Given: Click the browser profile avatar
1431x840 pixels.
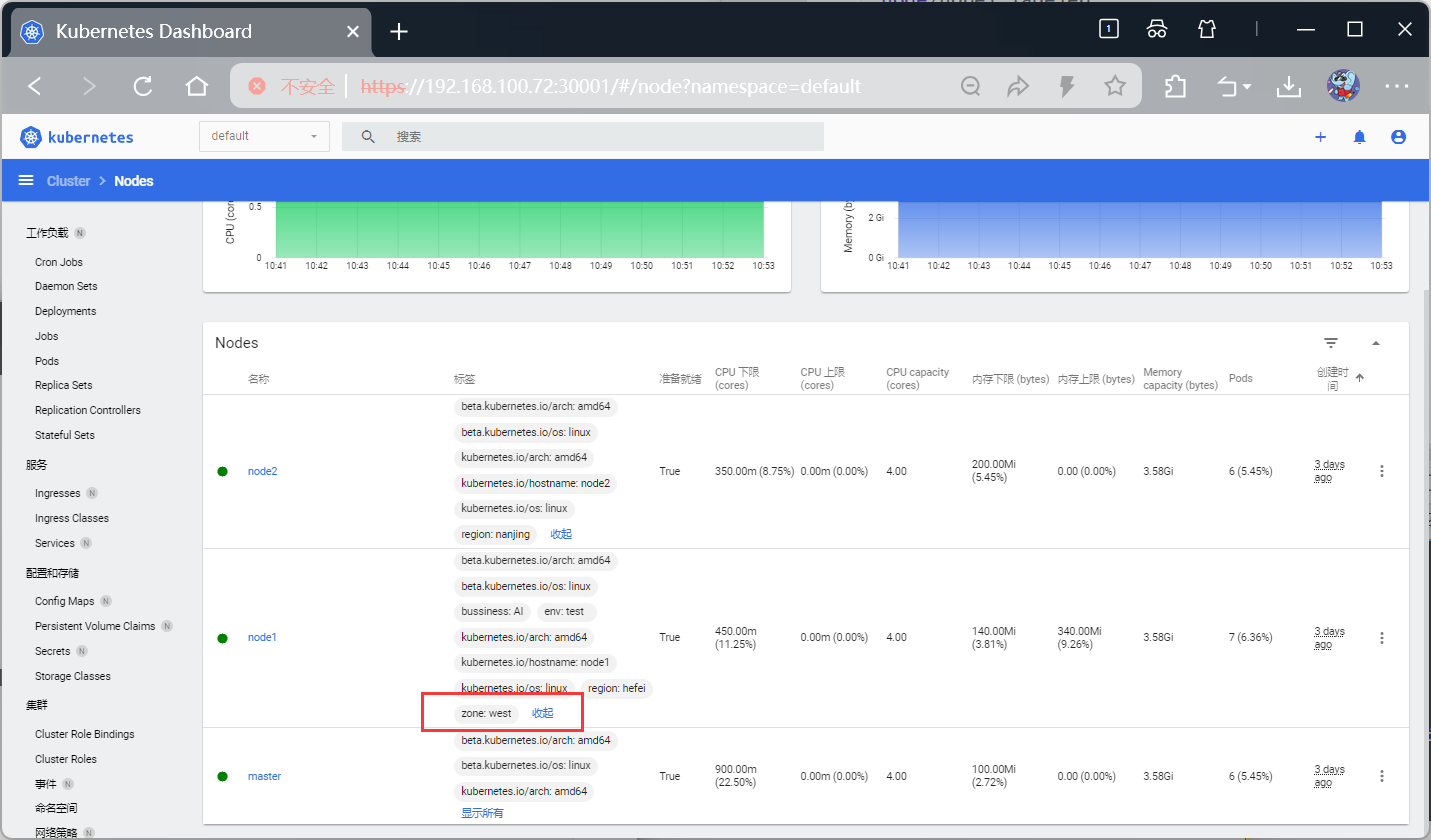Looking at the screenshot, I should pyautogui.click(x=1343, y=86).
